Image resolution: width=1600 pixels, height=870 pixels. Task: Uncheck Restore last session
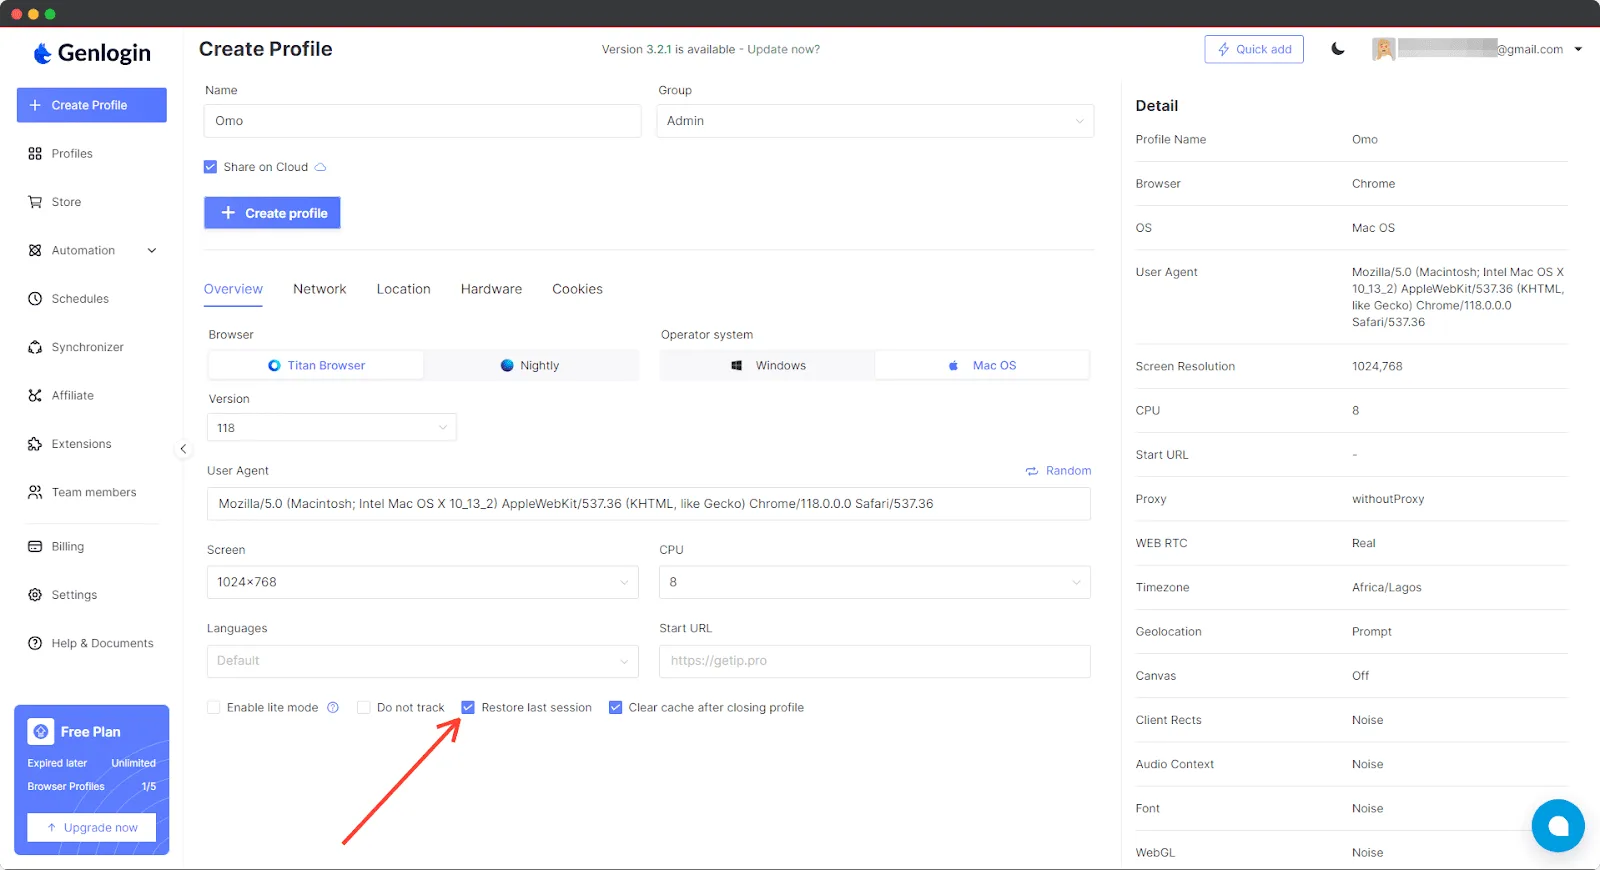pyautogui.click(x=468, y=707)
